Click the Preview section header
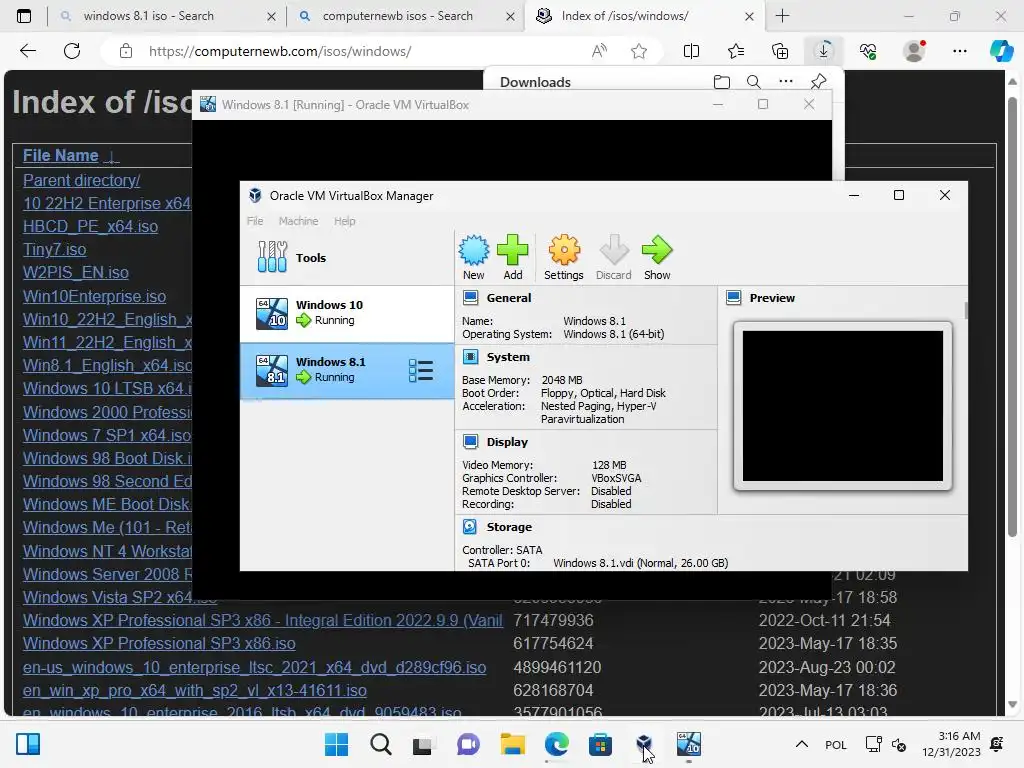Screen dimensions: 1024x768 pyautogui.click(x=772, y=298)
